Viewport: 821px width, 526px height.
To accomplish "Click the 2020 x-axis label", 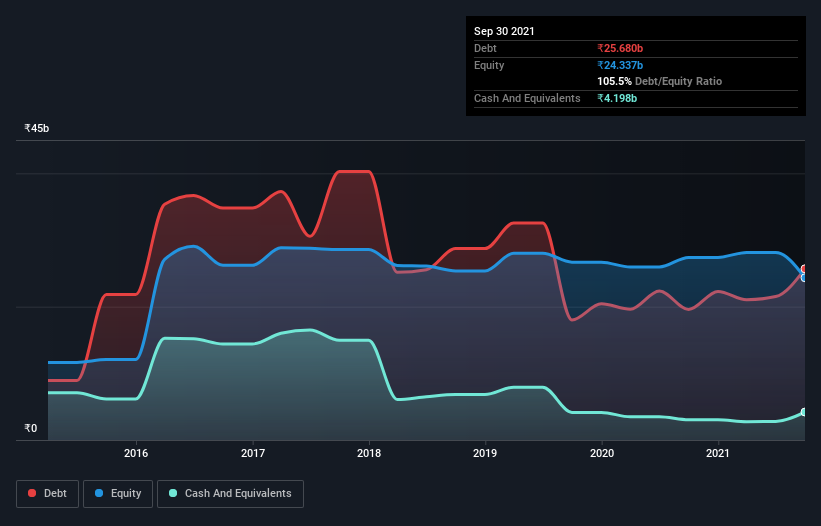I will pos(602,453).
